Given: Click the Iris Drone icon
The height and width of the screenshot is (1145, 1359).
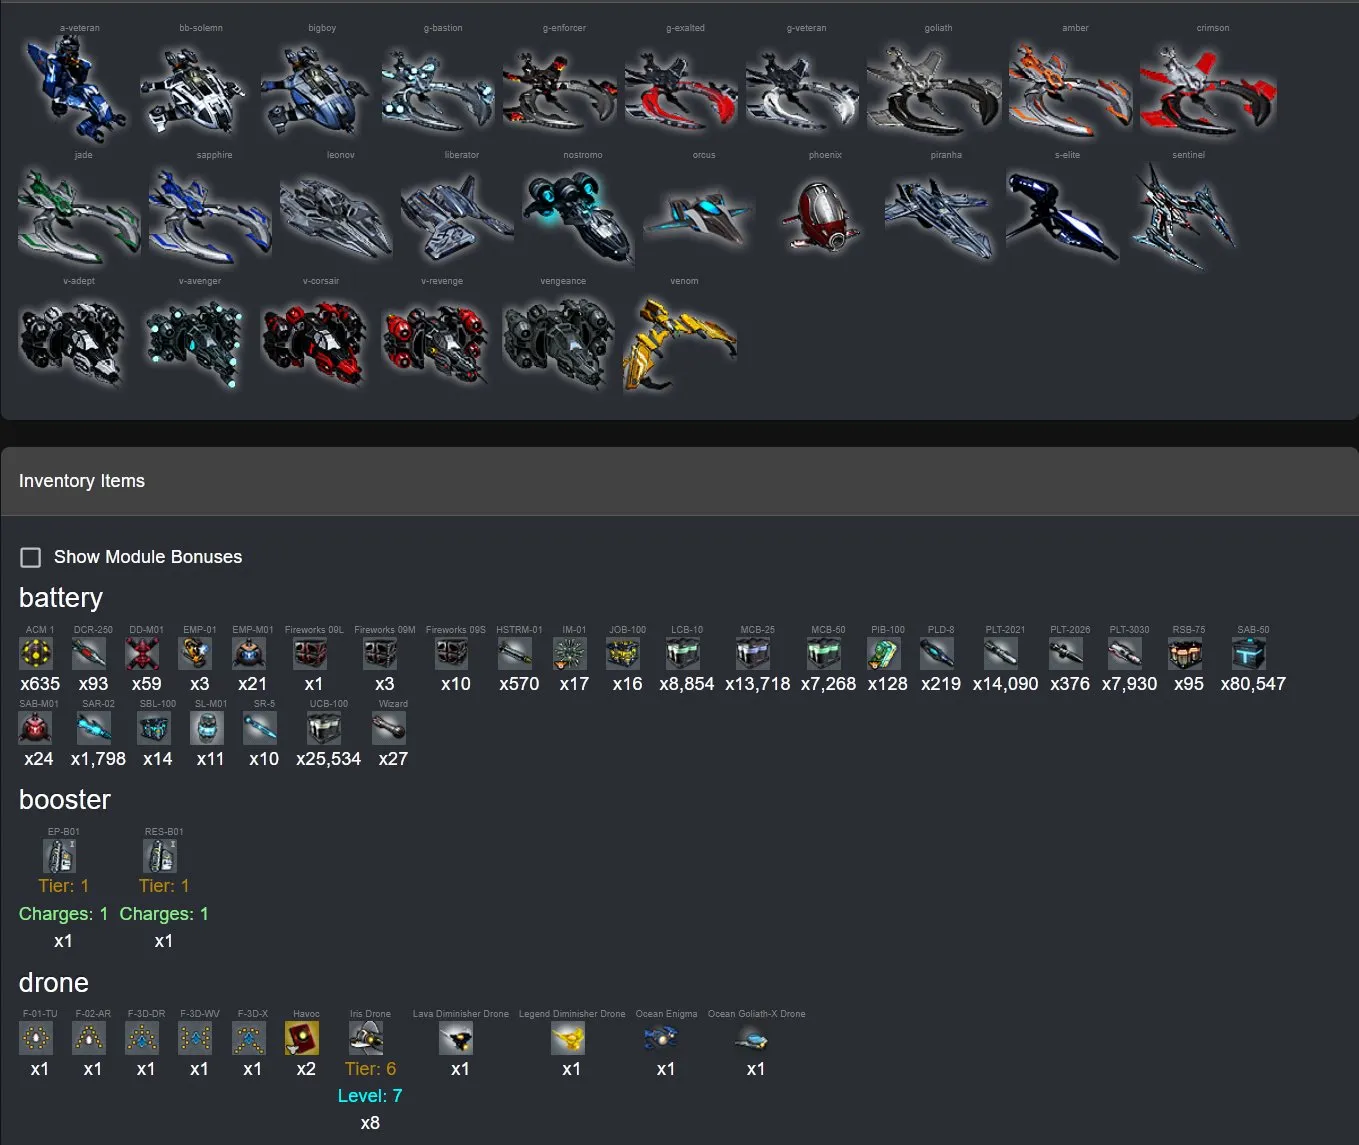Looking at the screenshot, I should click(366, 1038).
